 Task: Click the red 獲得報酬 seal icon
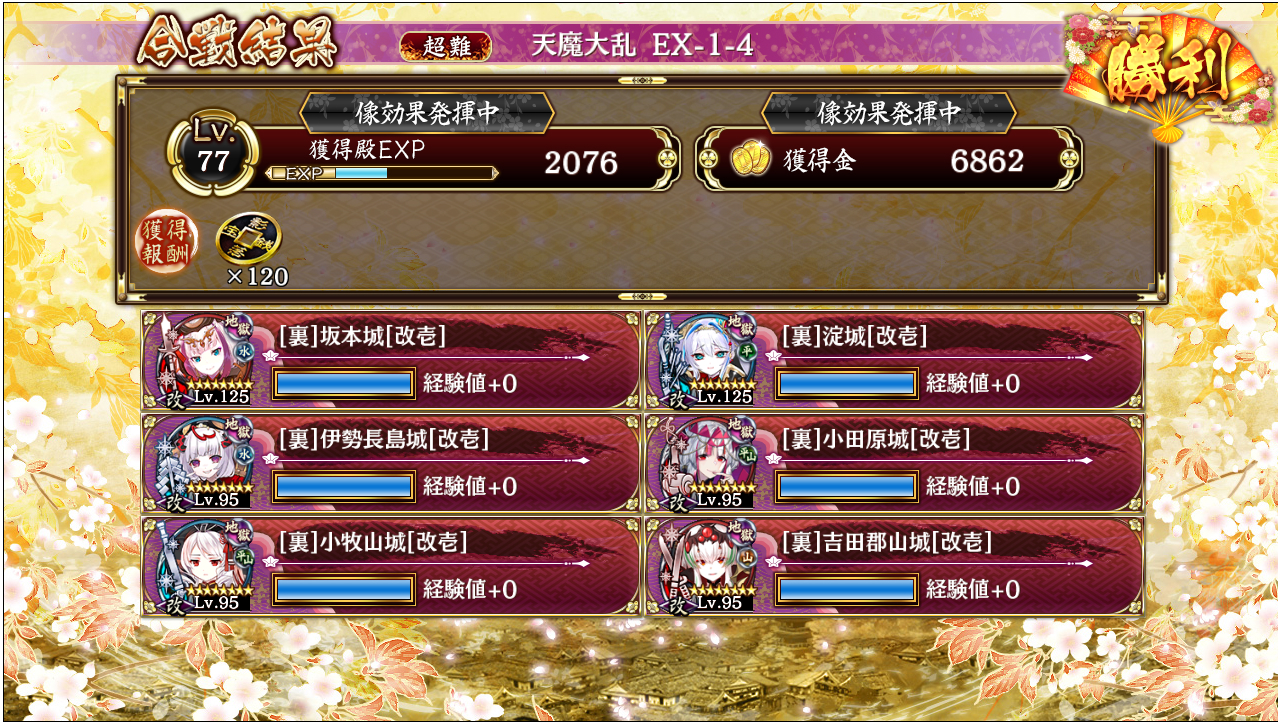pyautogui.click(x=167, y=241)
